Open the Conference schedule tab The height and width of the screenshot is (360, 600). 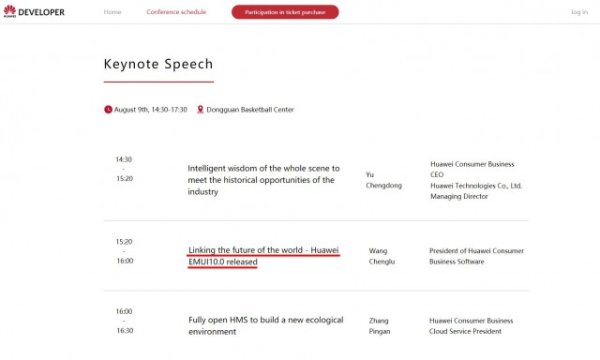coord(176,12)
